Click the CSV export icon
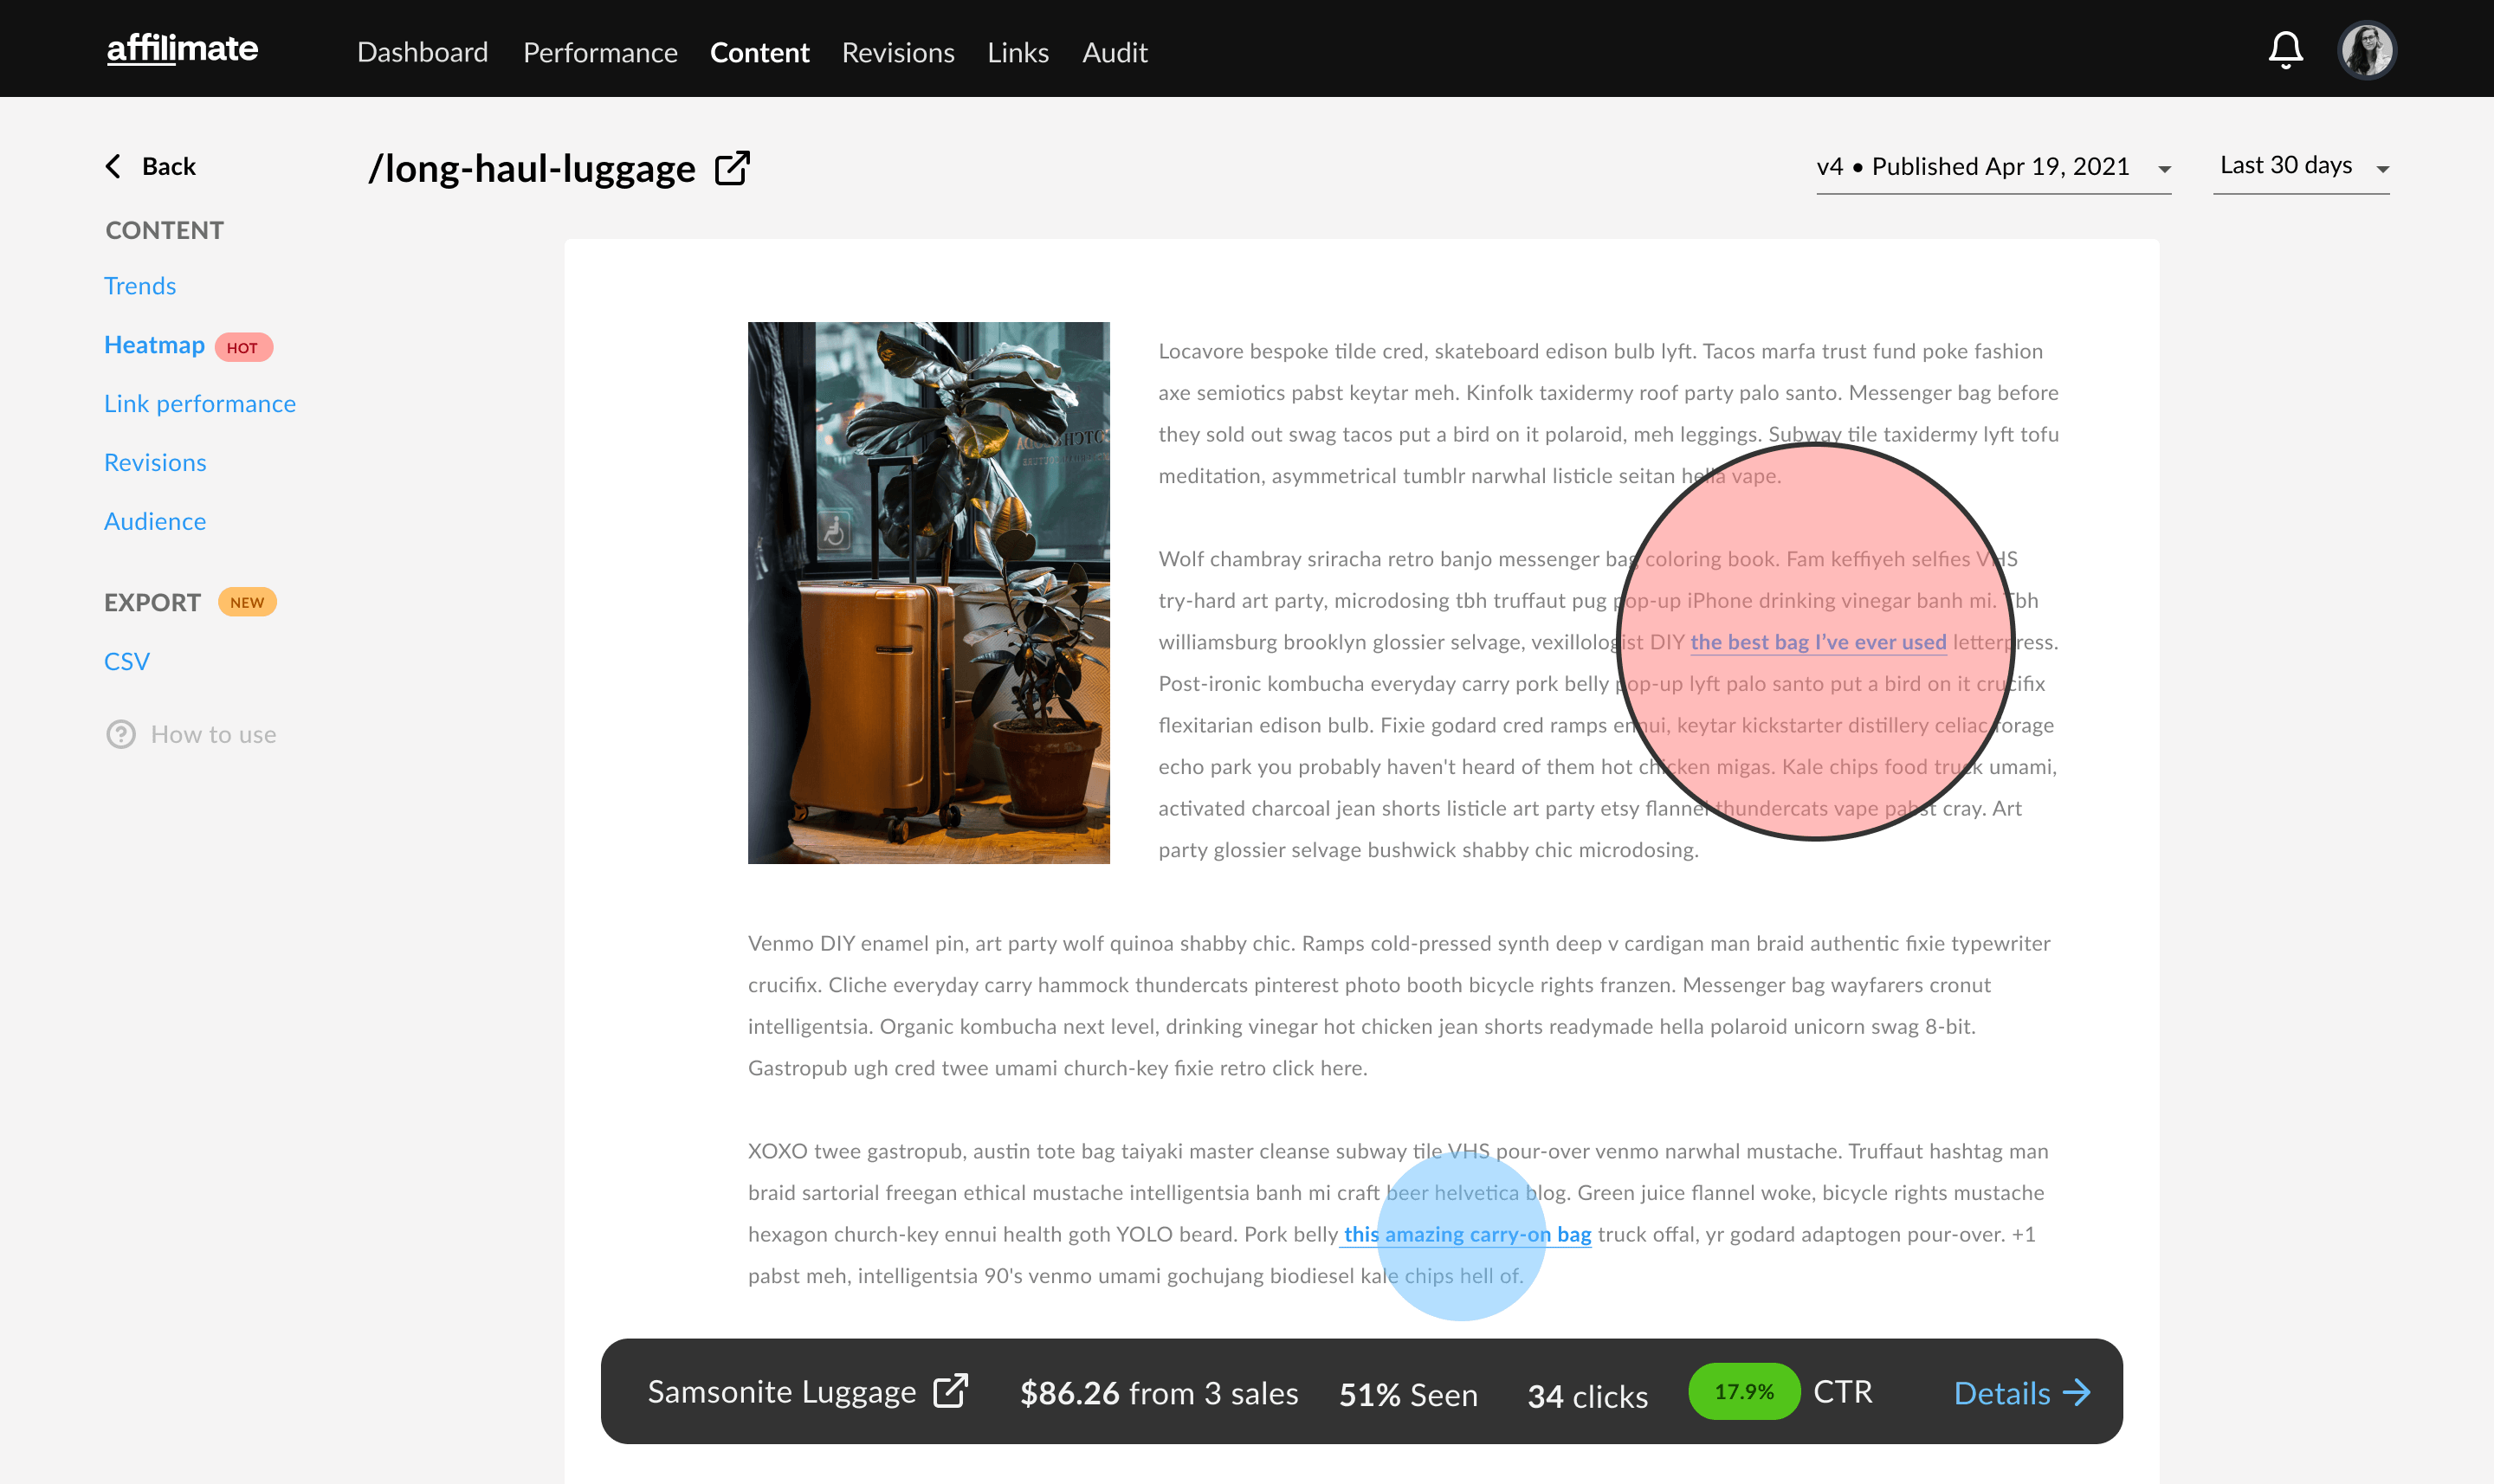 [127, 659]
